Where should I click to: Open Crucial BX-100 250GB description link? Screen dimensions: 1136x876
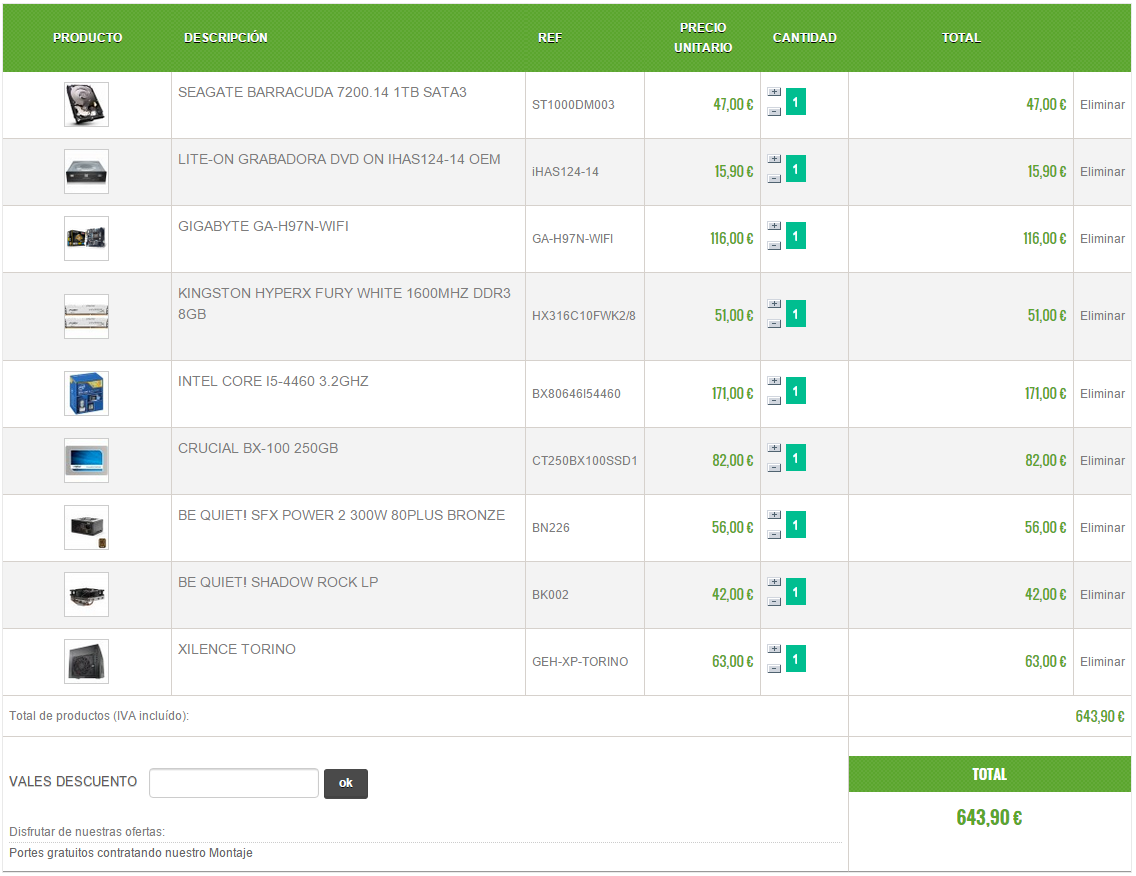pyautogui.click(x=258, y=449)
